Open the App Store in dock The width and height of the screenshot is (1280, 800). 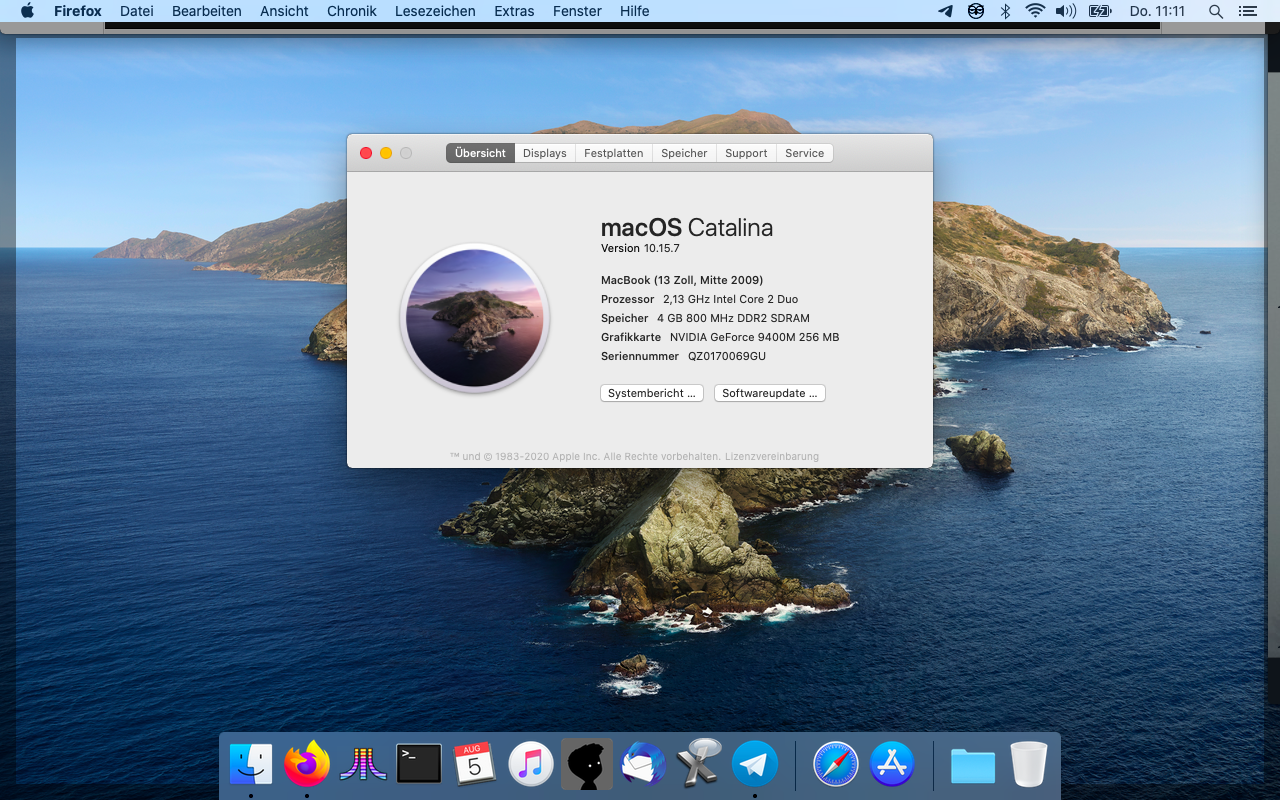click(x=891, y=765)
